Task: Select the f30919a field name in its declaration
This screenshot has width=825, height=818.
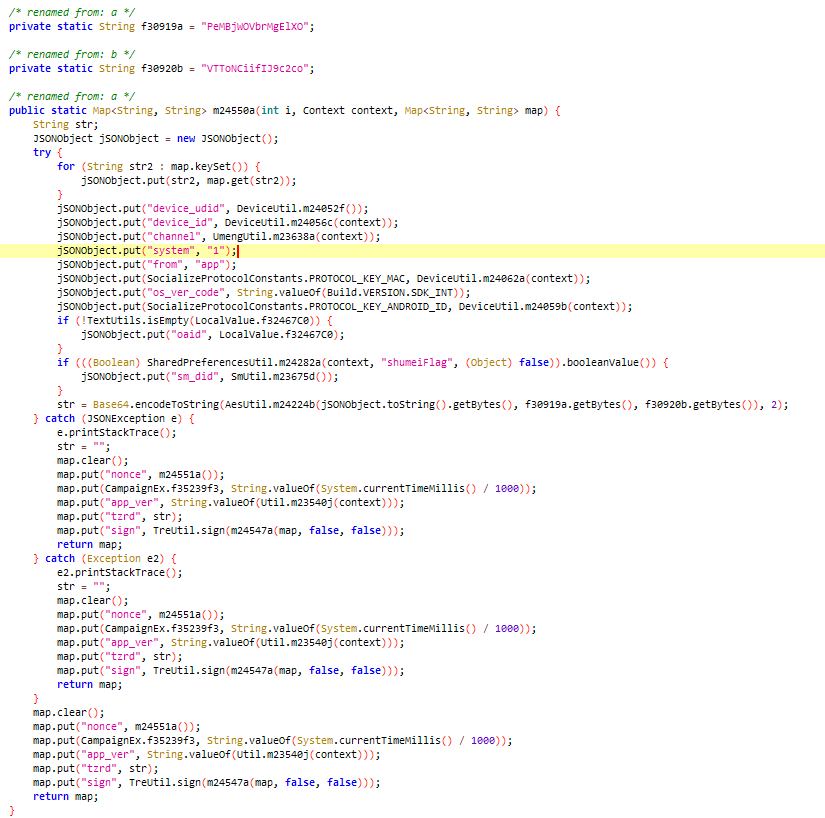Action: pos(162,26)
